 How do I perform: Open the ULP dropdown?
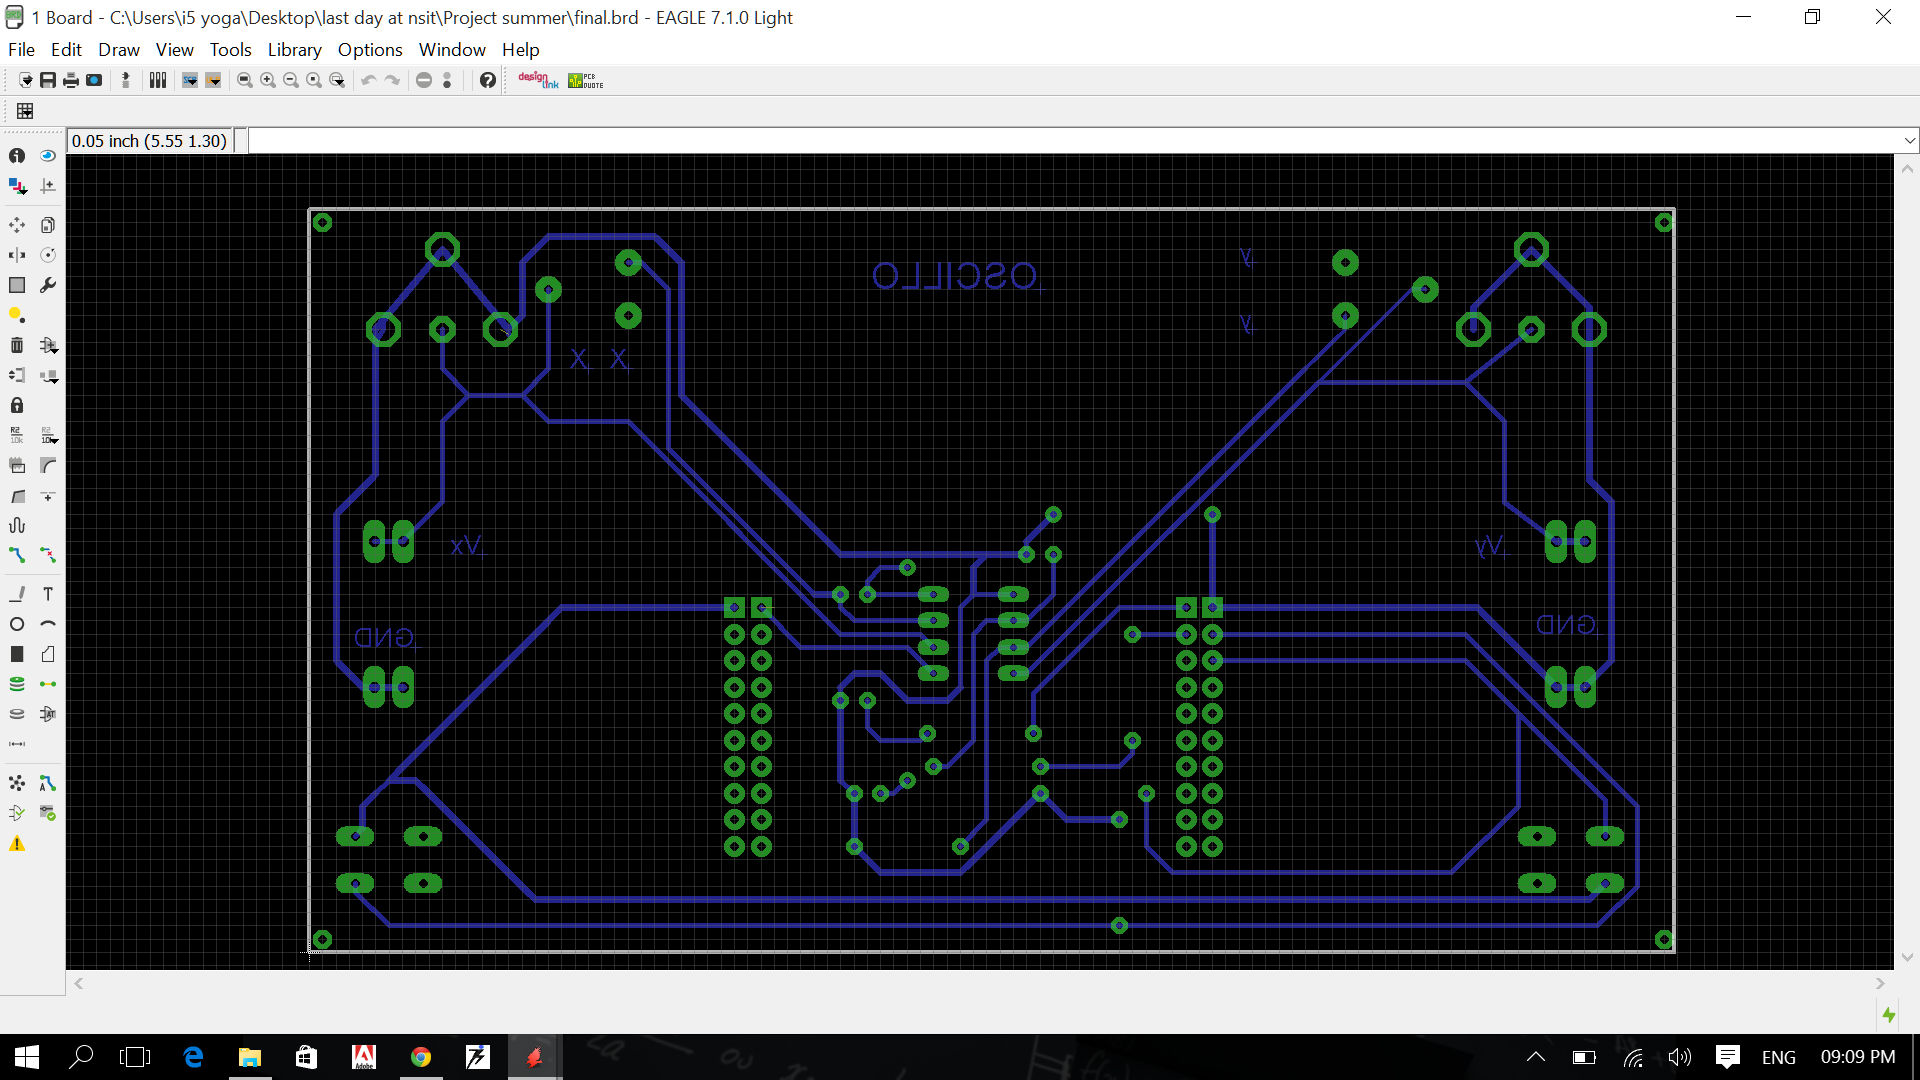click(x=213, y=80)
